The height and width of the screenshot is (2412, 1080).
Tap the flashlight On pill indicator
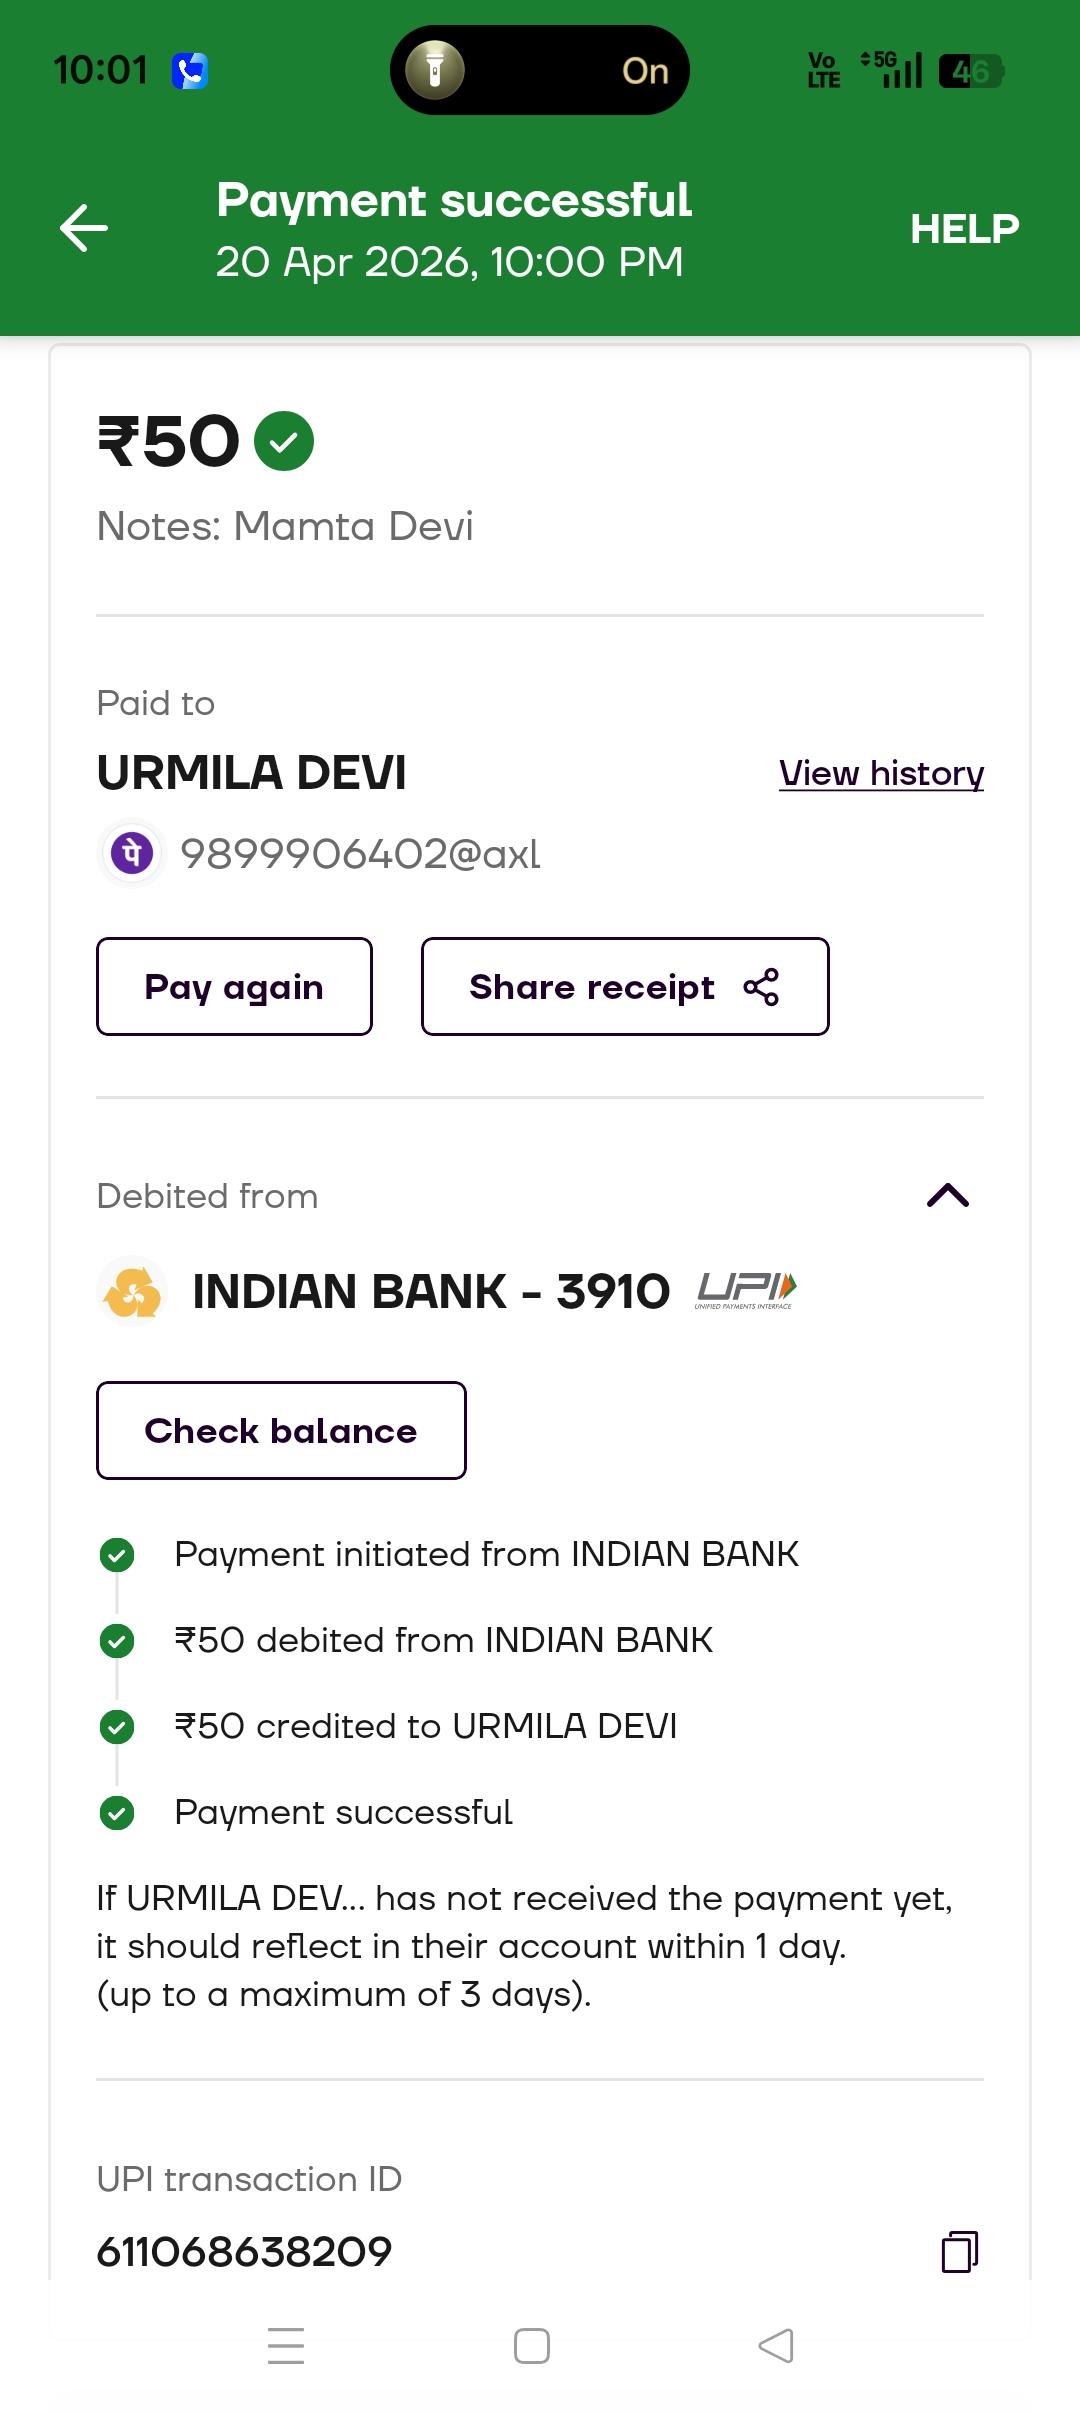tap(540, 70)
